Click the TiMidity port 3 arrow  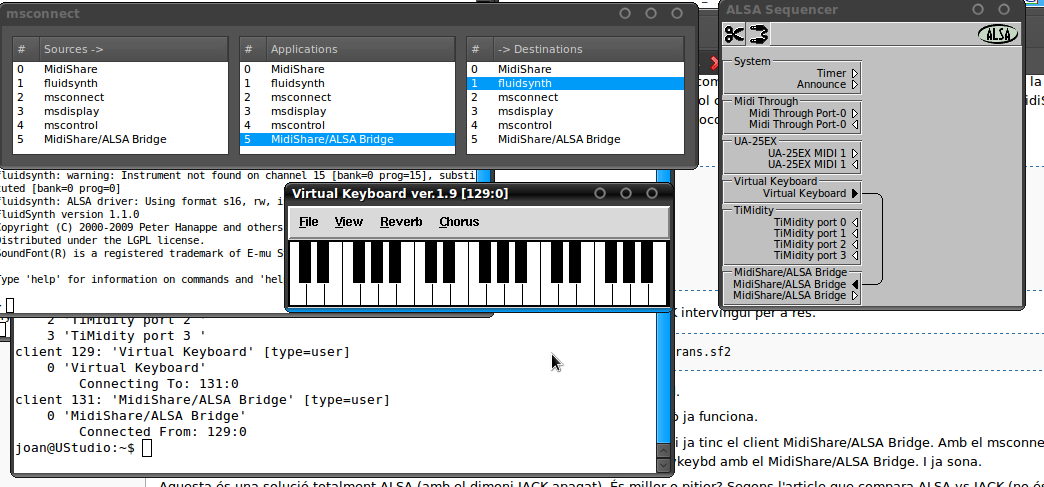pos(855,255)
